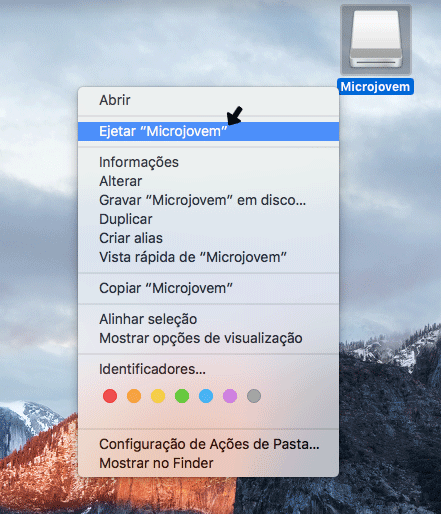Screen dimensions: 441x514
Task: Apply the red tag color
Action: [x=110, y=396]
